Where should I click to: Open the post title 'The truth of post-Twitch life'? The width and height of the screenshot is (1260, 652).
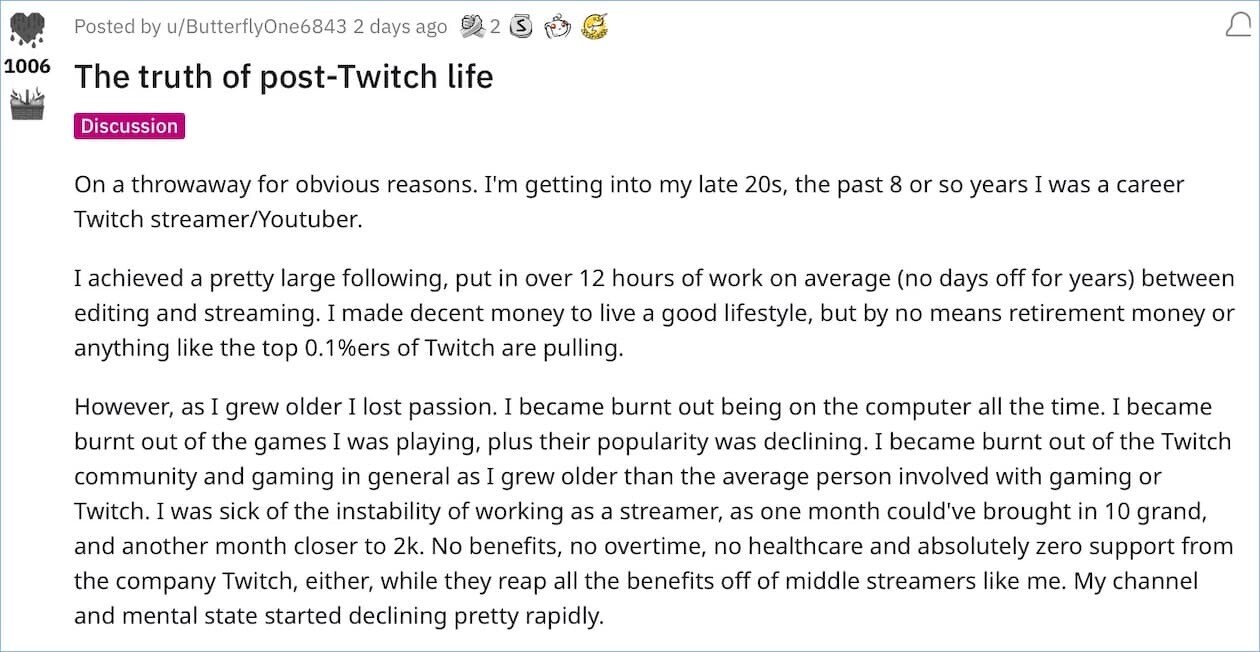(x=284, y=76)
